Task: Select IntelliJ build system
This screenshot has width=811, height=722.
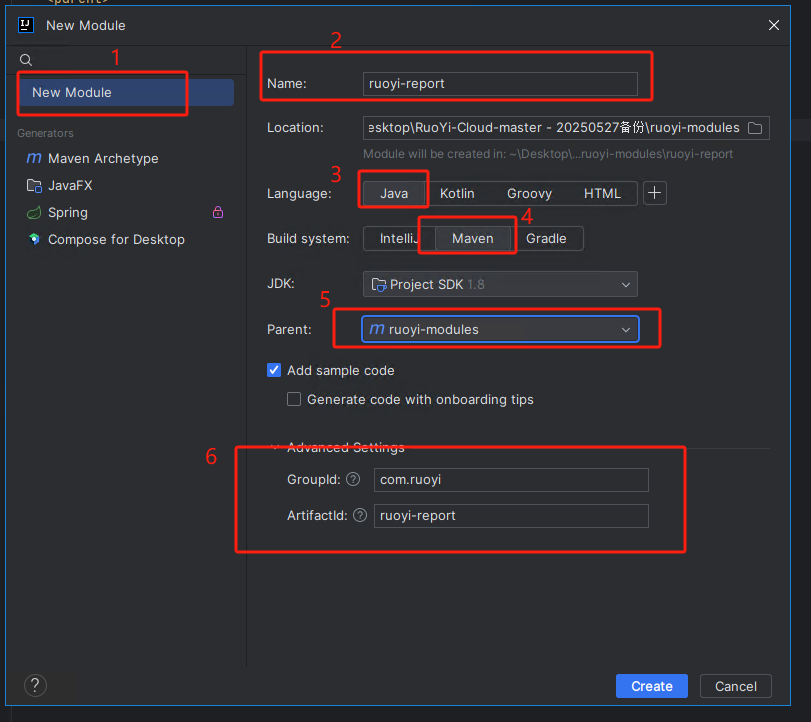Action: 398,238
